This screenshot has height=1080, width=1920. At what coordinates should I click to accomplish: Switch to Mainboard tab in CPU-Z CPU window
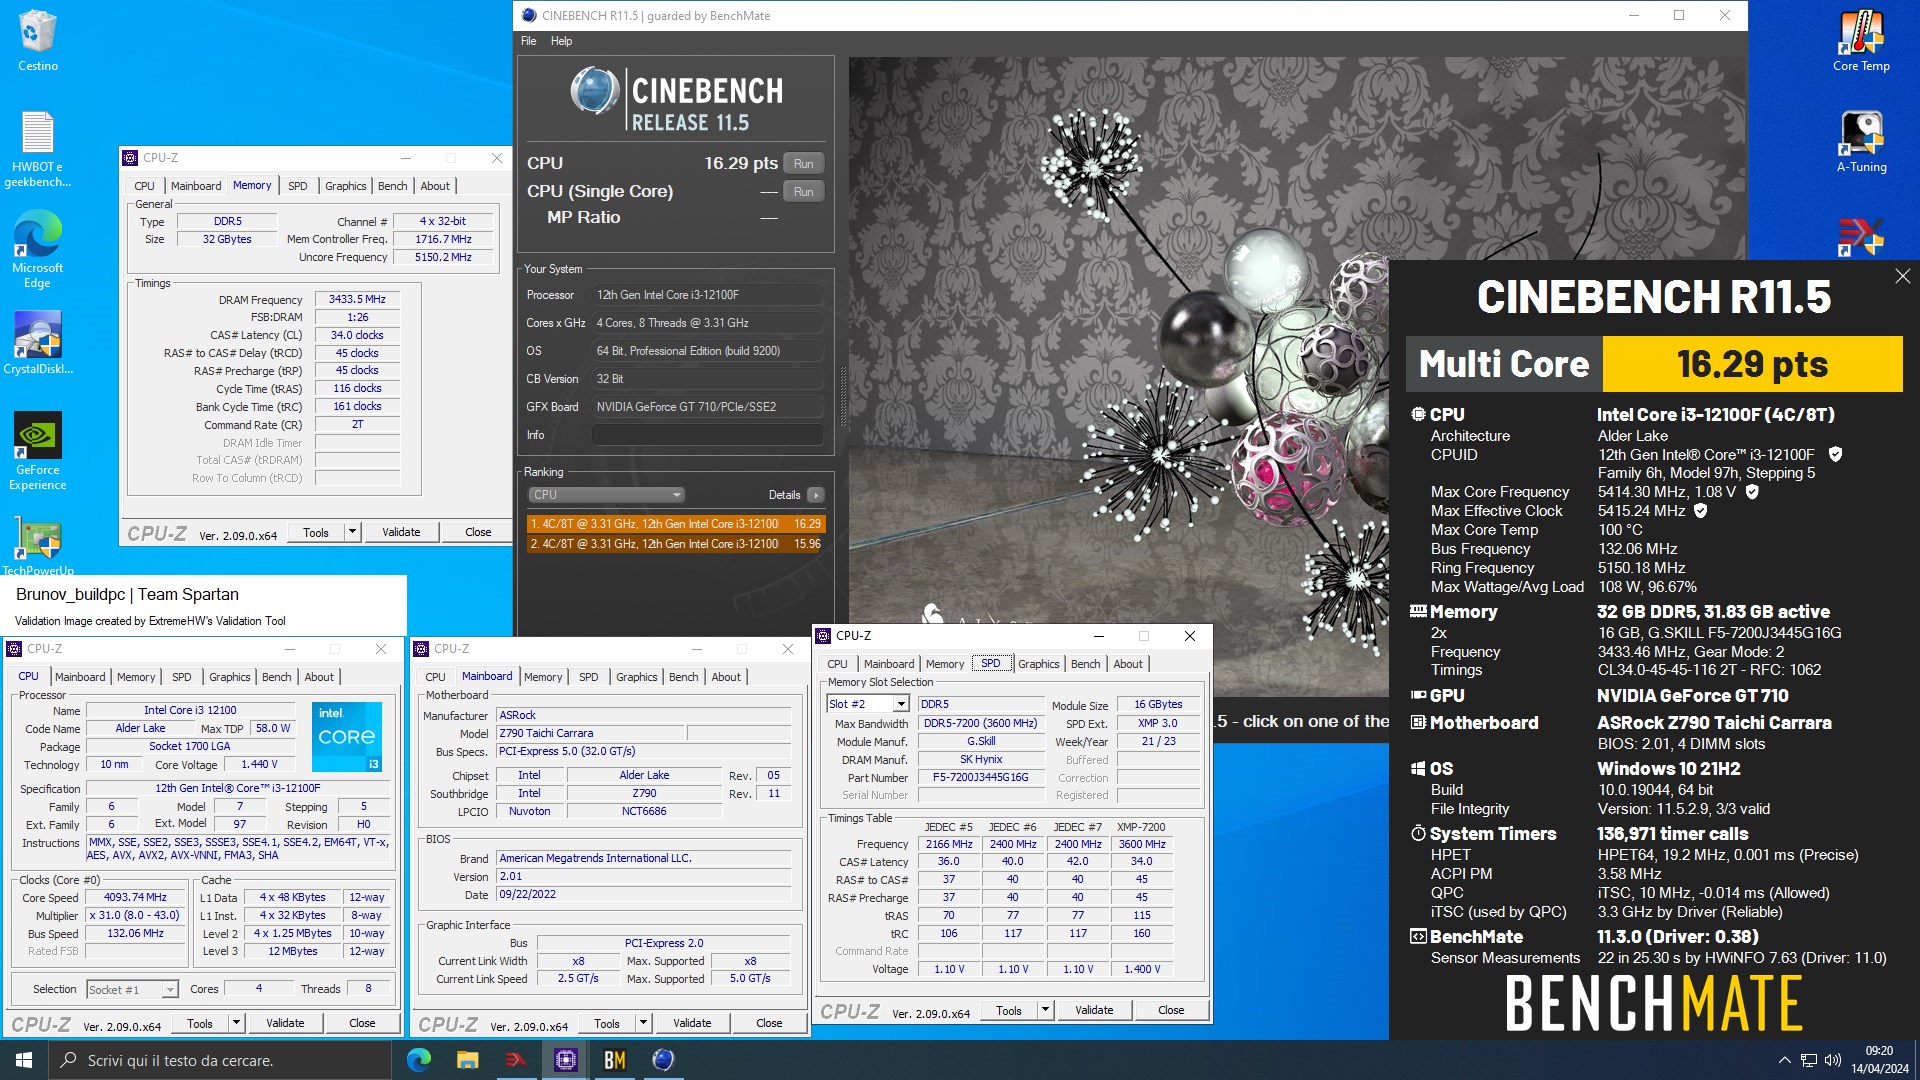[80, 677]
